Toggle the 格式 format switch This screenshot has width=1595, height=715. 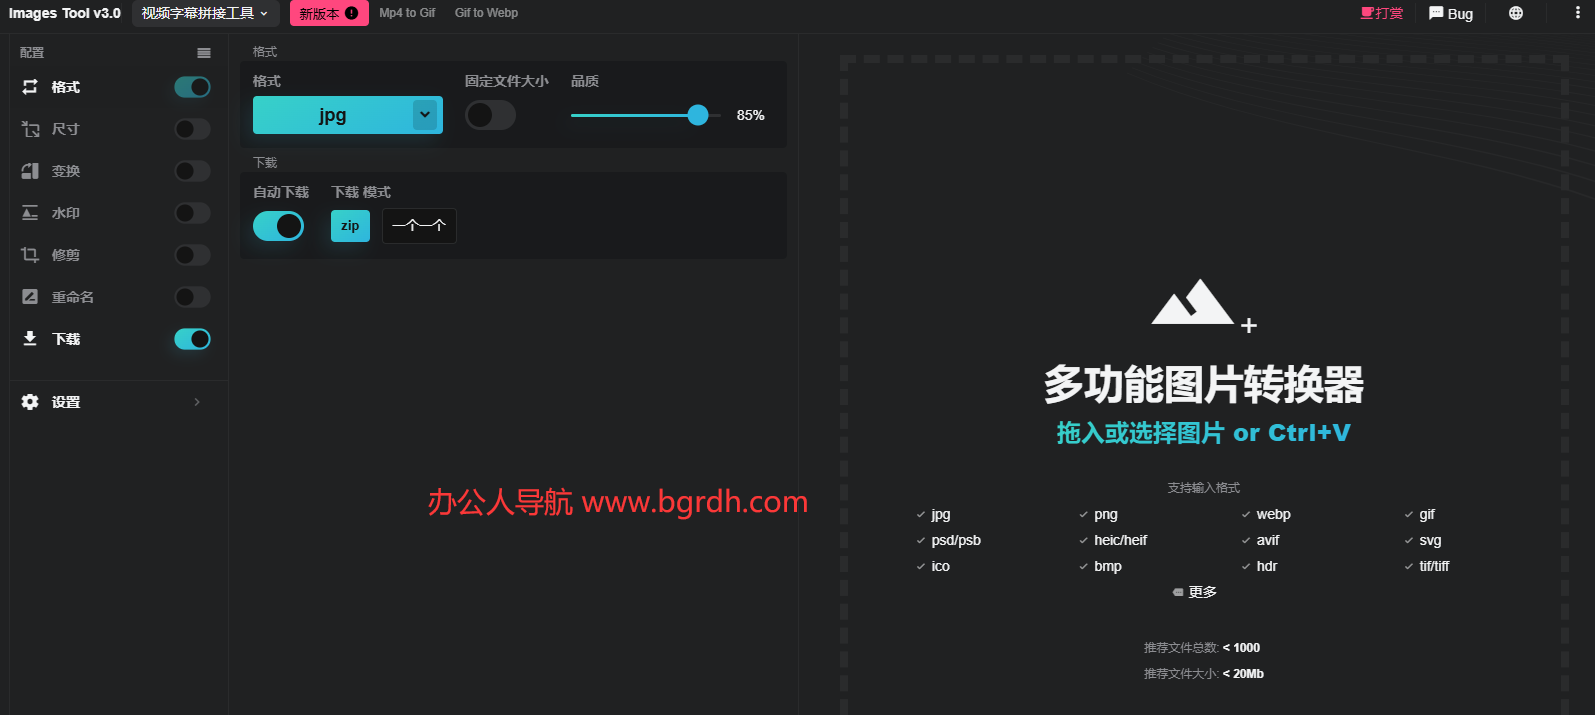[x=192, y=87]
